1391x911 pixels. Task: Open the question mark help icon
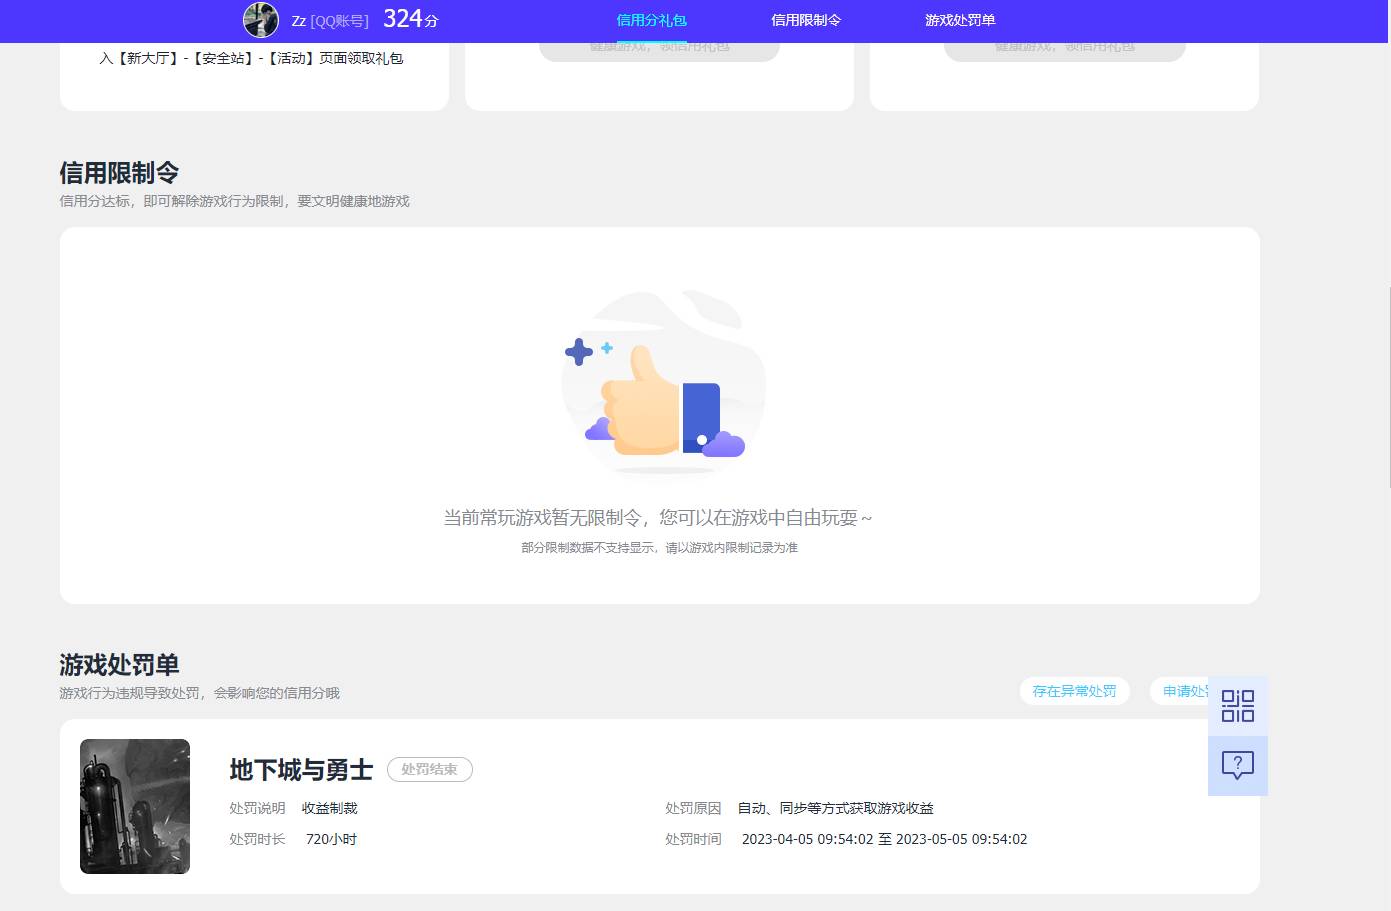[1238, 765]
